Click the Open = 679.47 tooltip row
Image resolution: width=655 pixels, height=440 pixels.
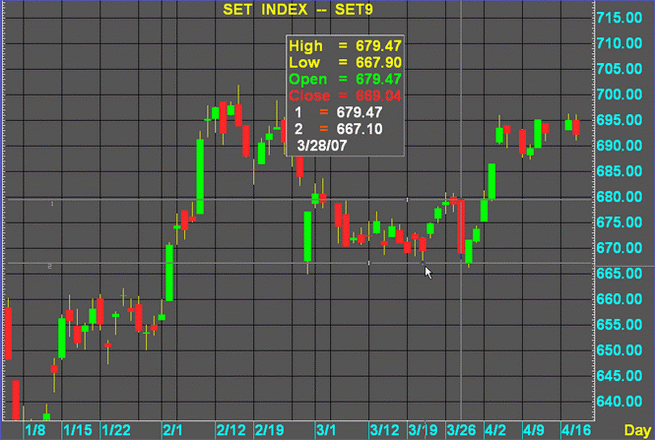(x=345, y=79)
